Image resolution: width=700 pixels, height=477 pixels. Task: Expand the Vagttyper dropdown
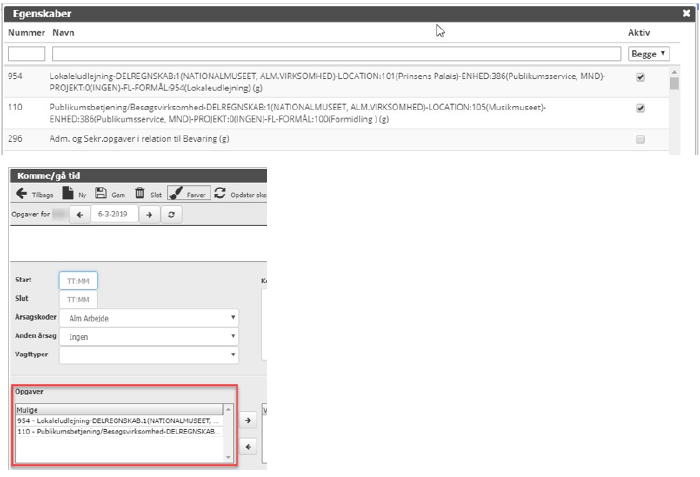point(149,354)
